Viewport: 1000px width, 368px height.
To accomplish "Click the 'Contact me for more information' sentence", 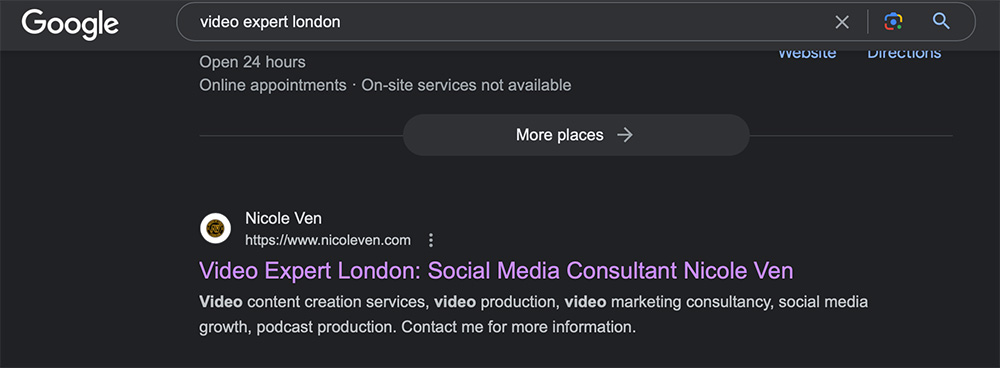I will [x=518, y=328].
